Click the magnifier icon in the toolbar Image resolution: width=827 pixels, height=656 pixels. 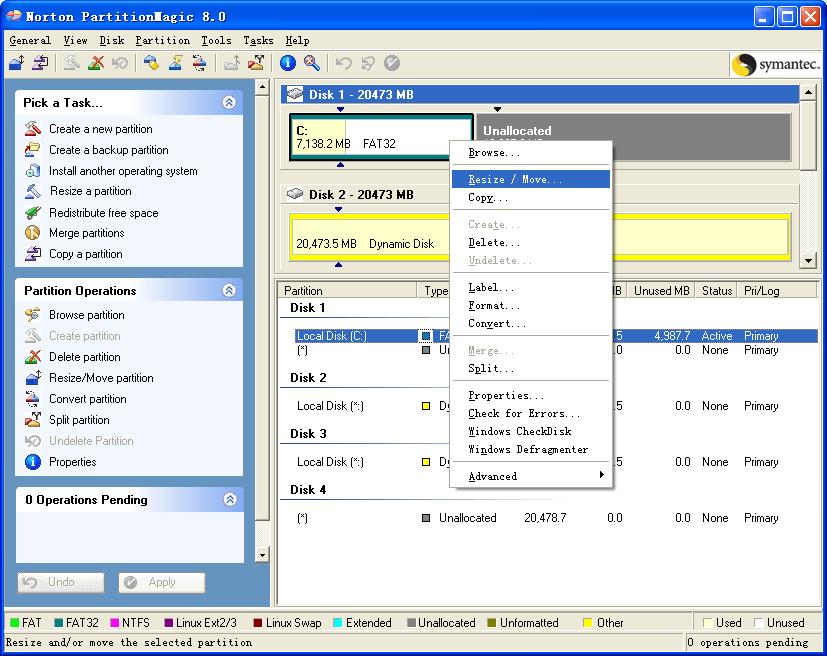[x=312, y=63]
